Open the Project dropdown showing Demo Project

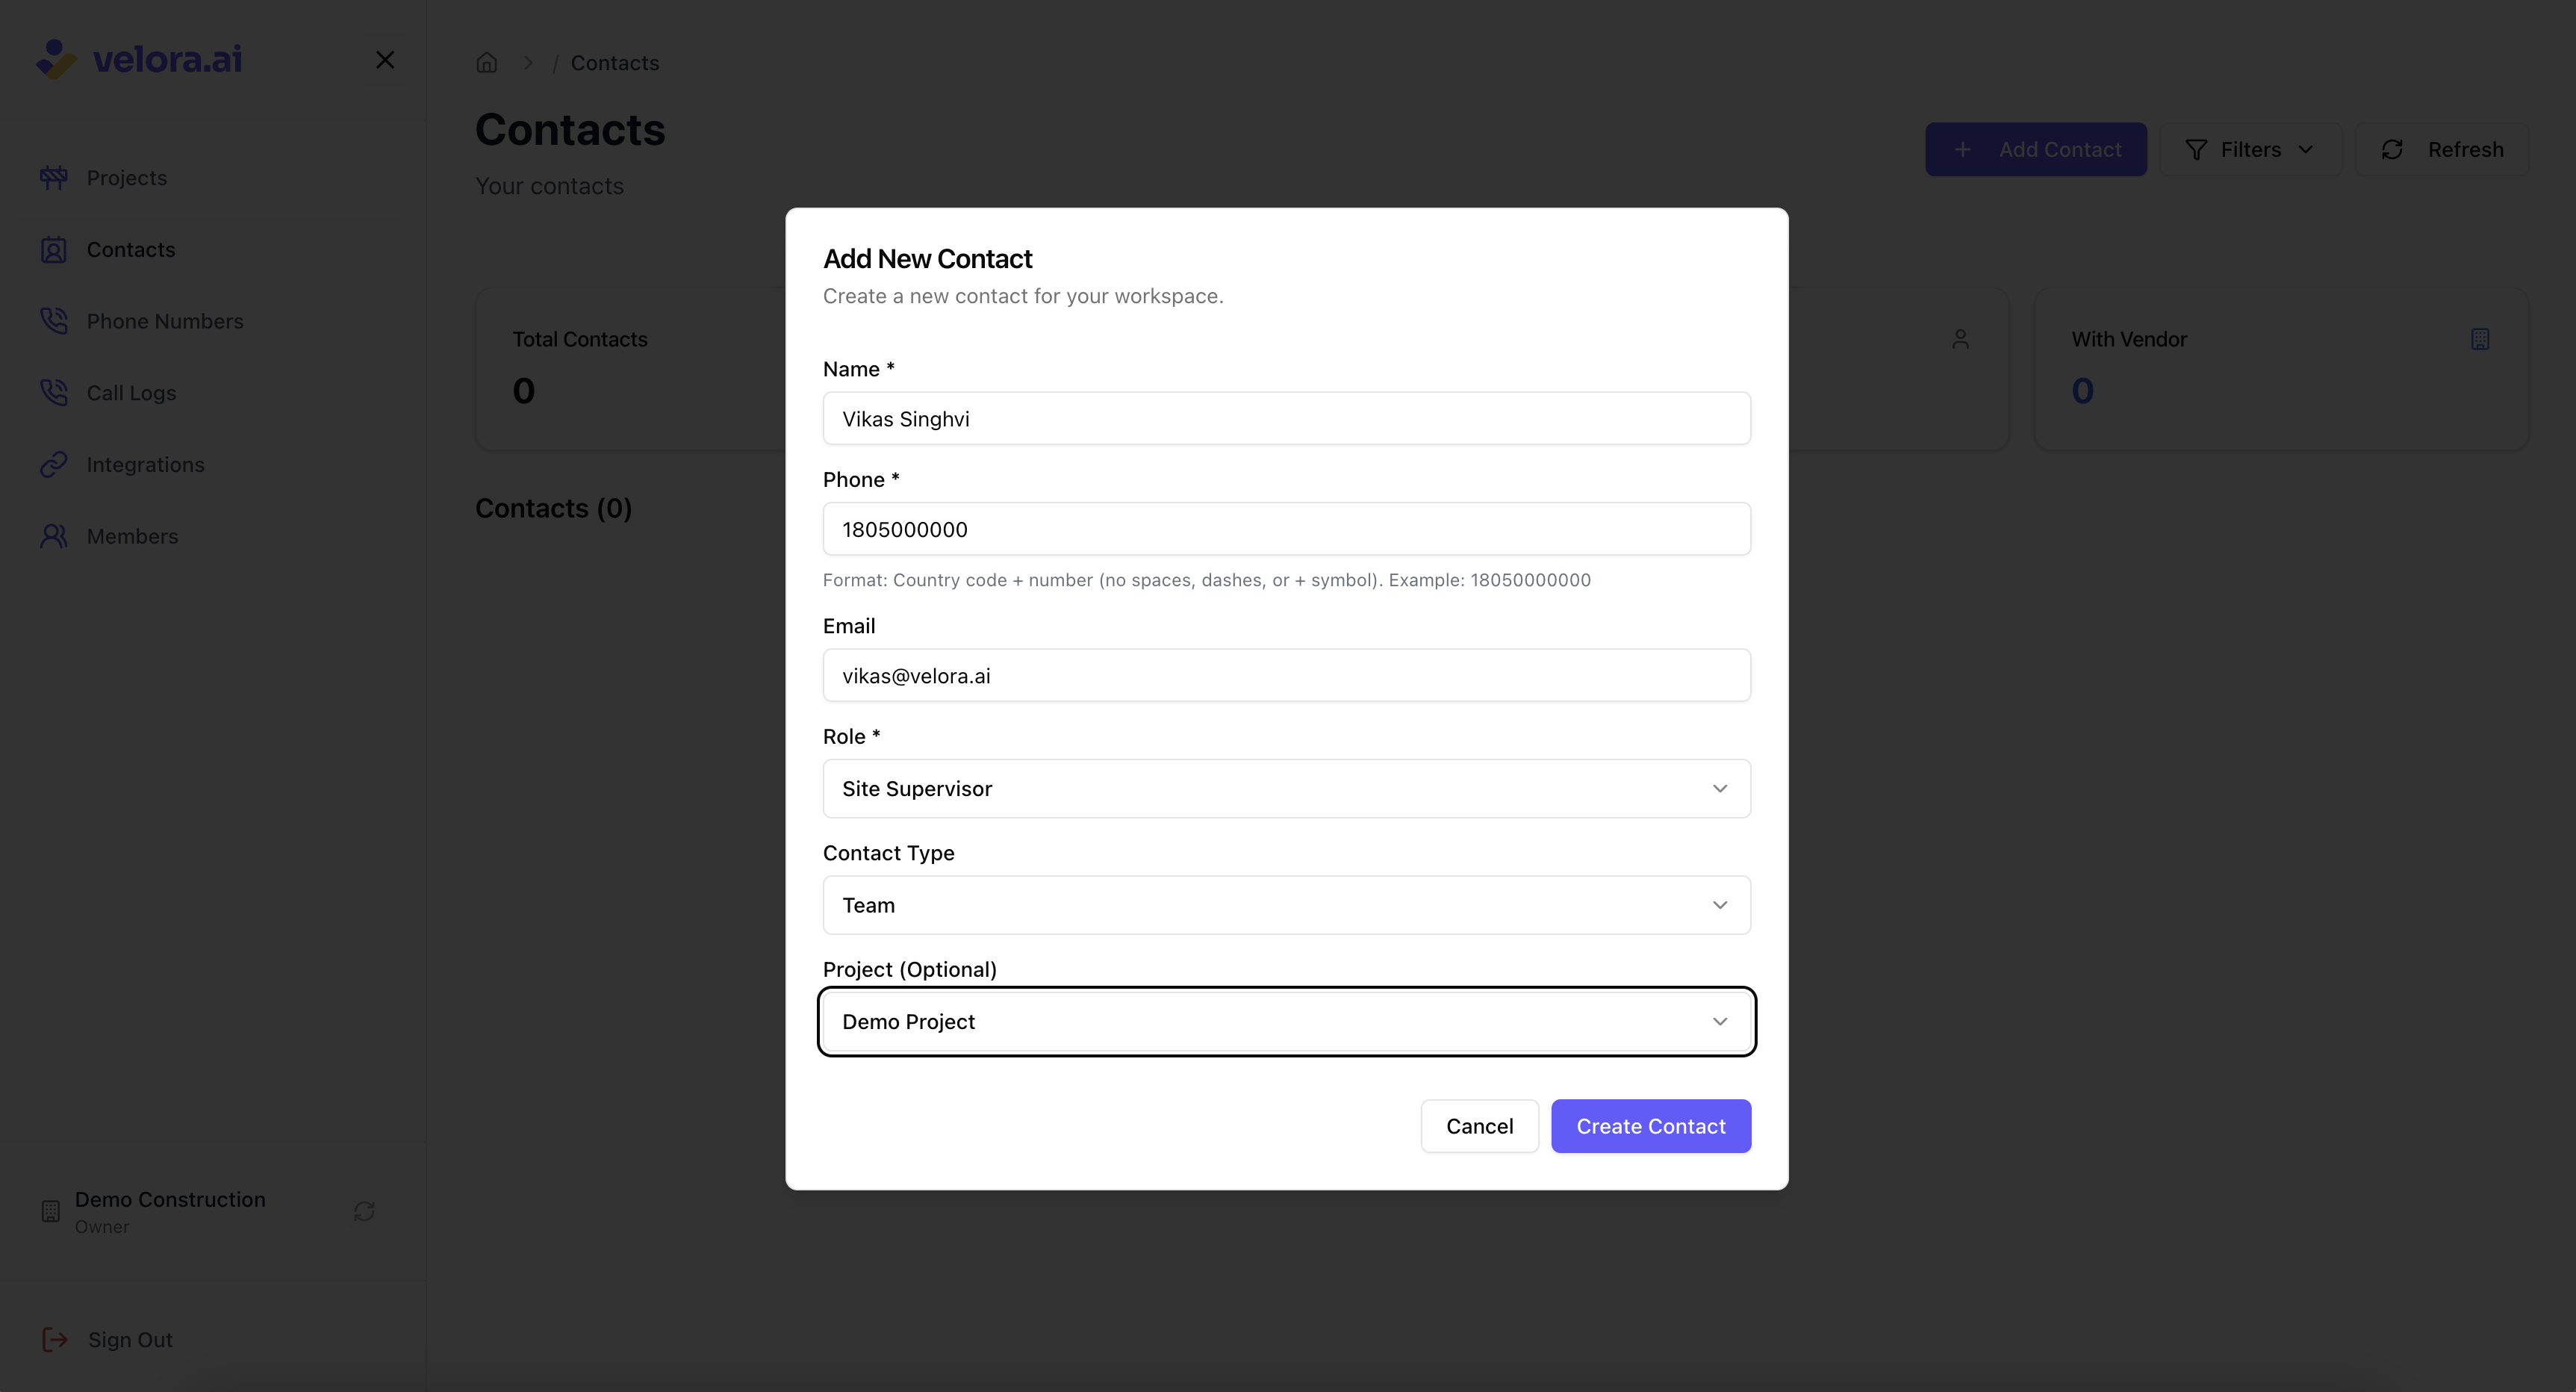[1286, 1022]
